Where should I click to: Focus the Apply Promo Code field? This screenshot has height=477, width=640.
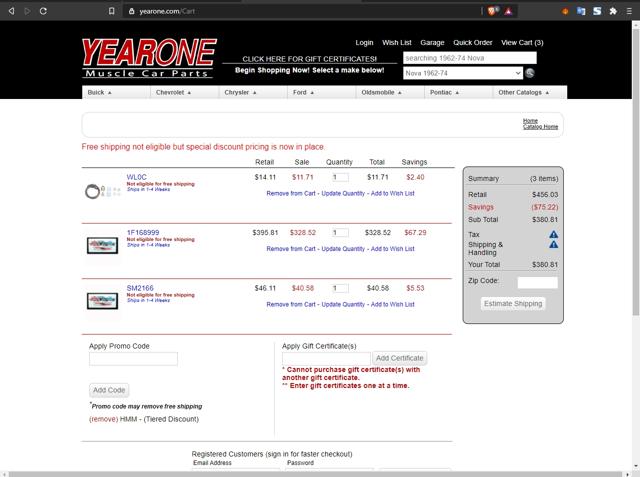[133, 359]
